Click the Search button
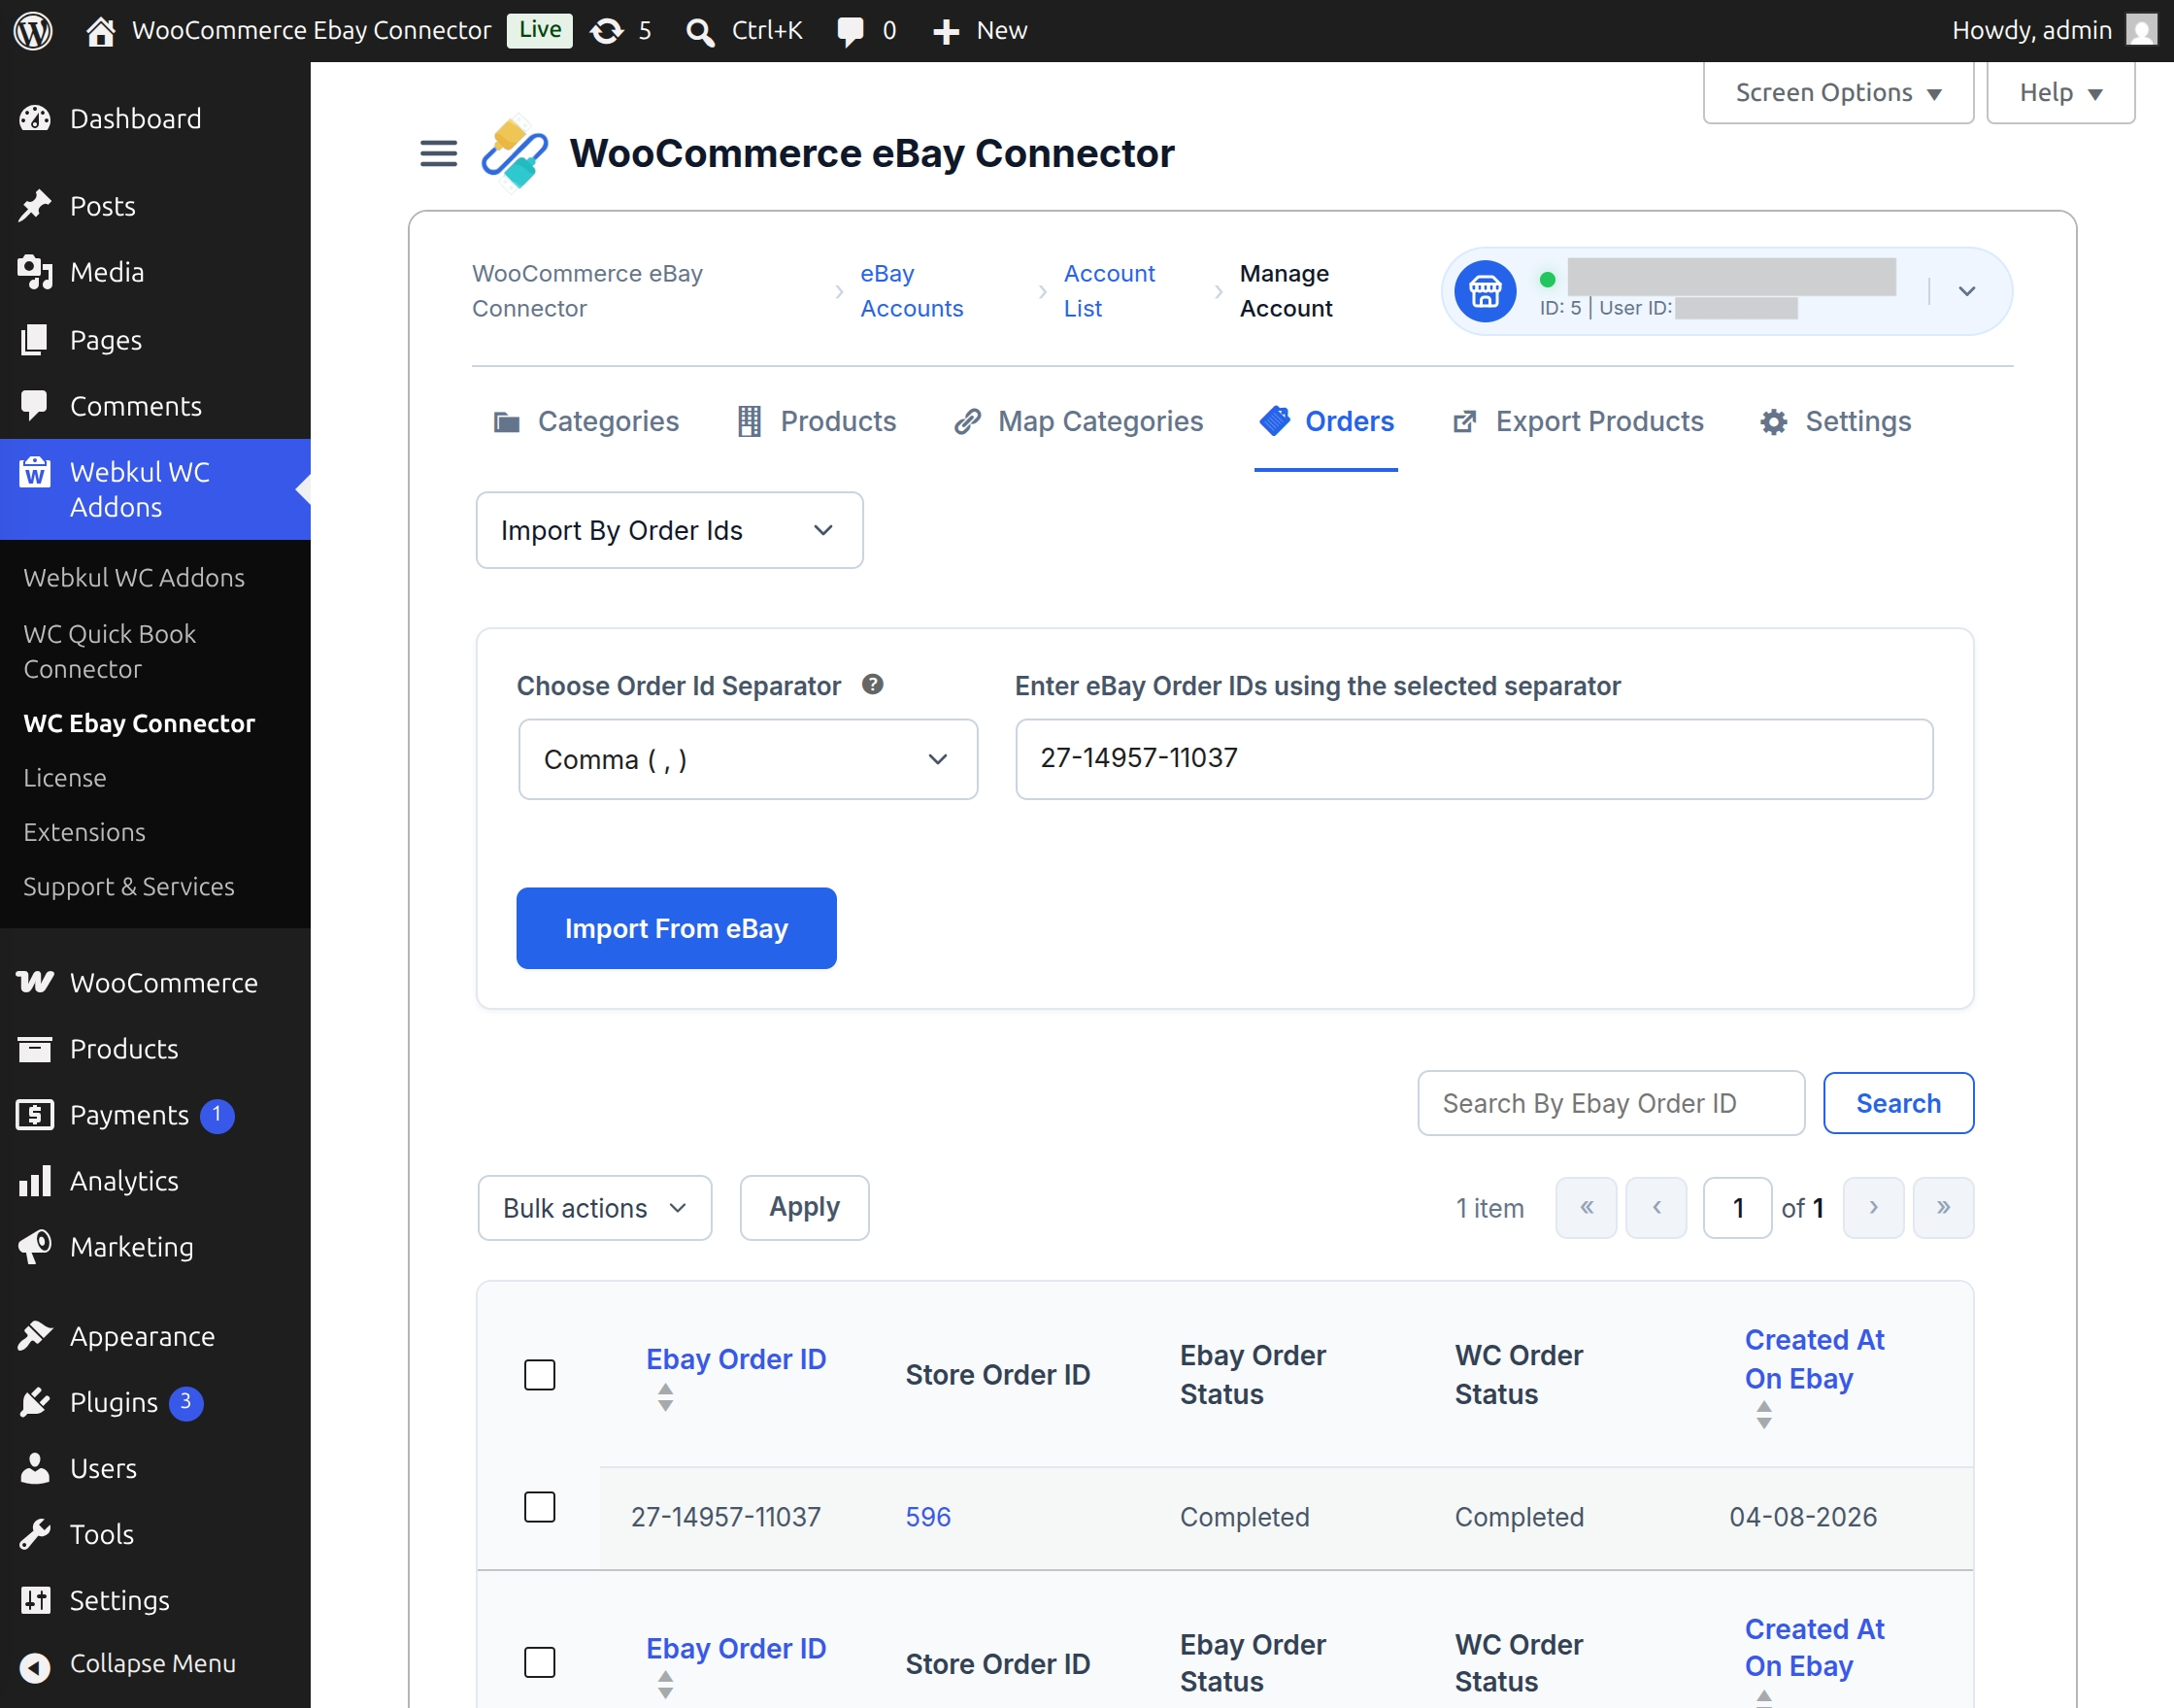The image size is (2174, 1708). tap(1898, 1103)
